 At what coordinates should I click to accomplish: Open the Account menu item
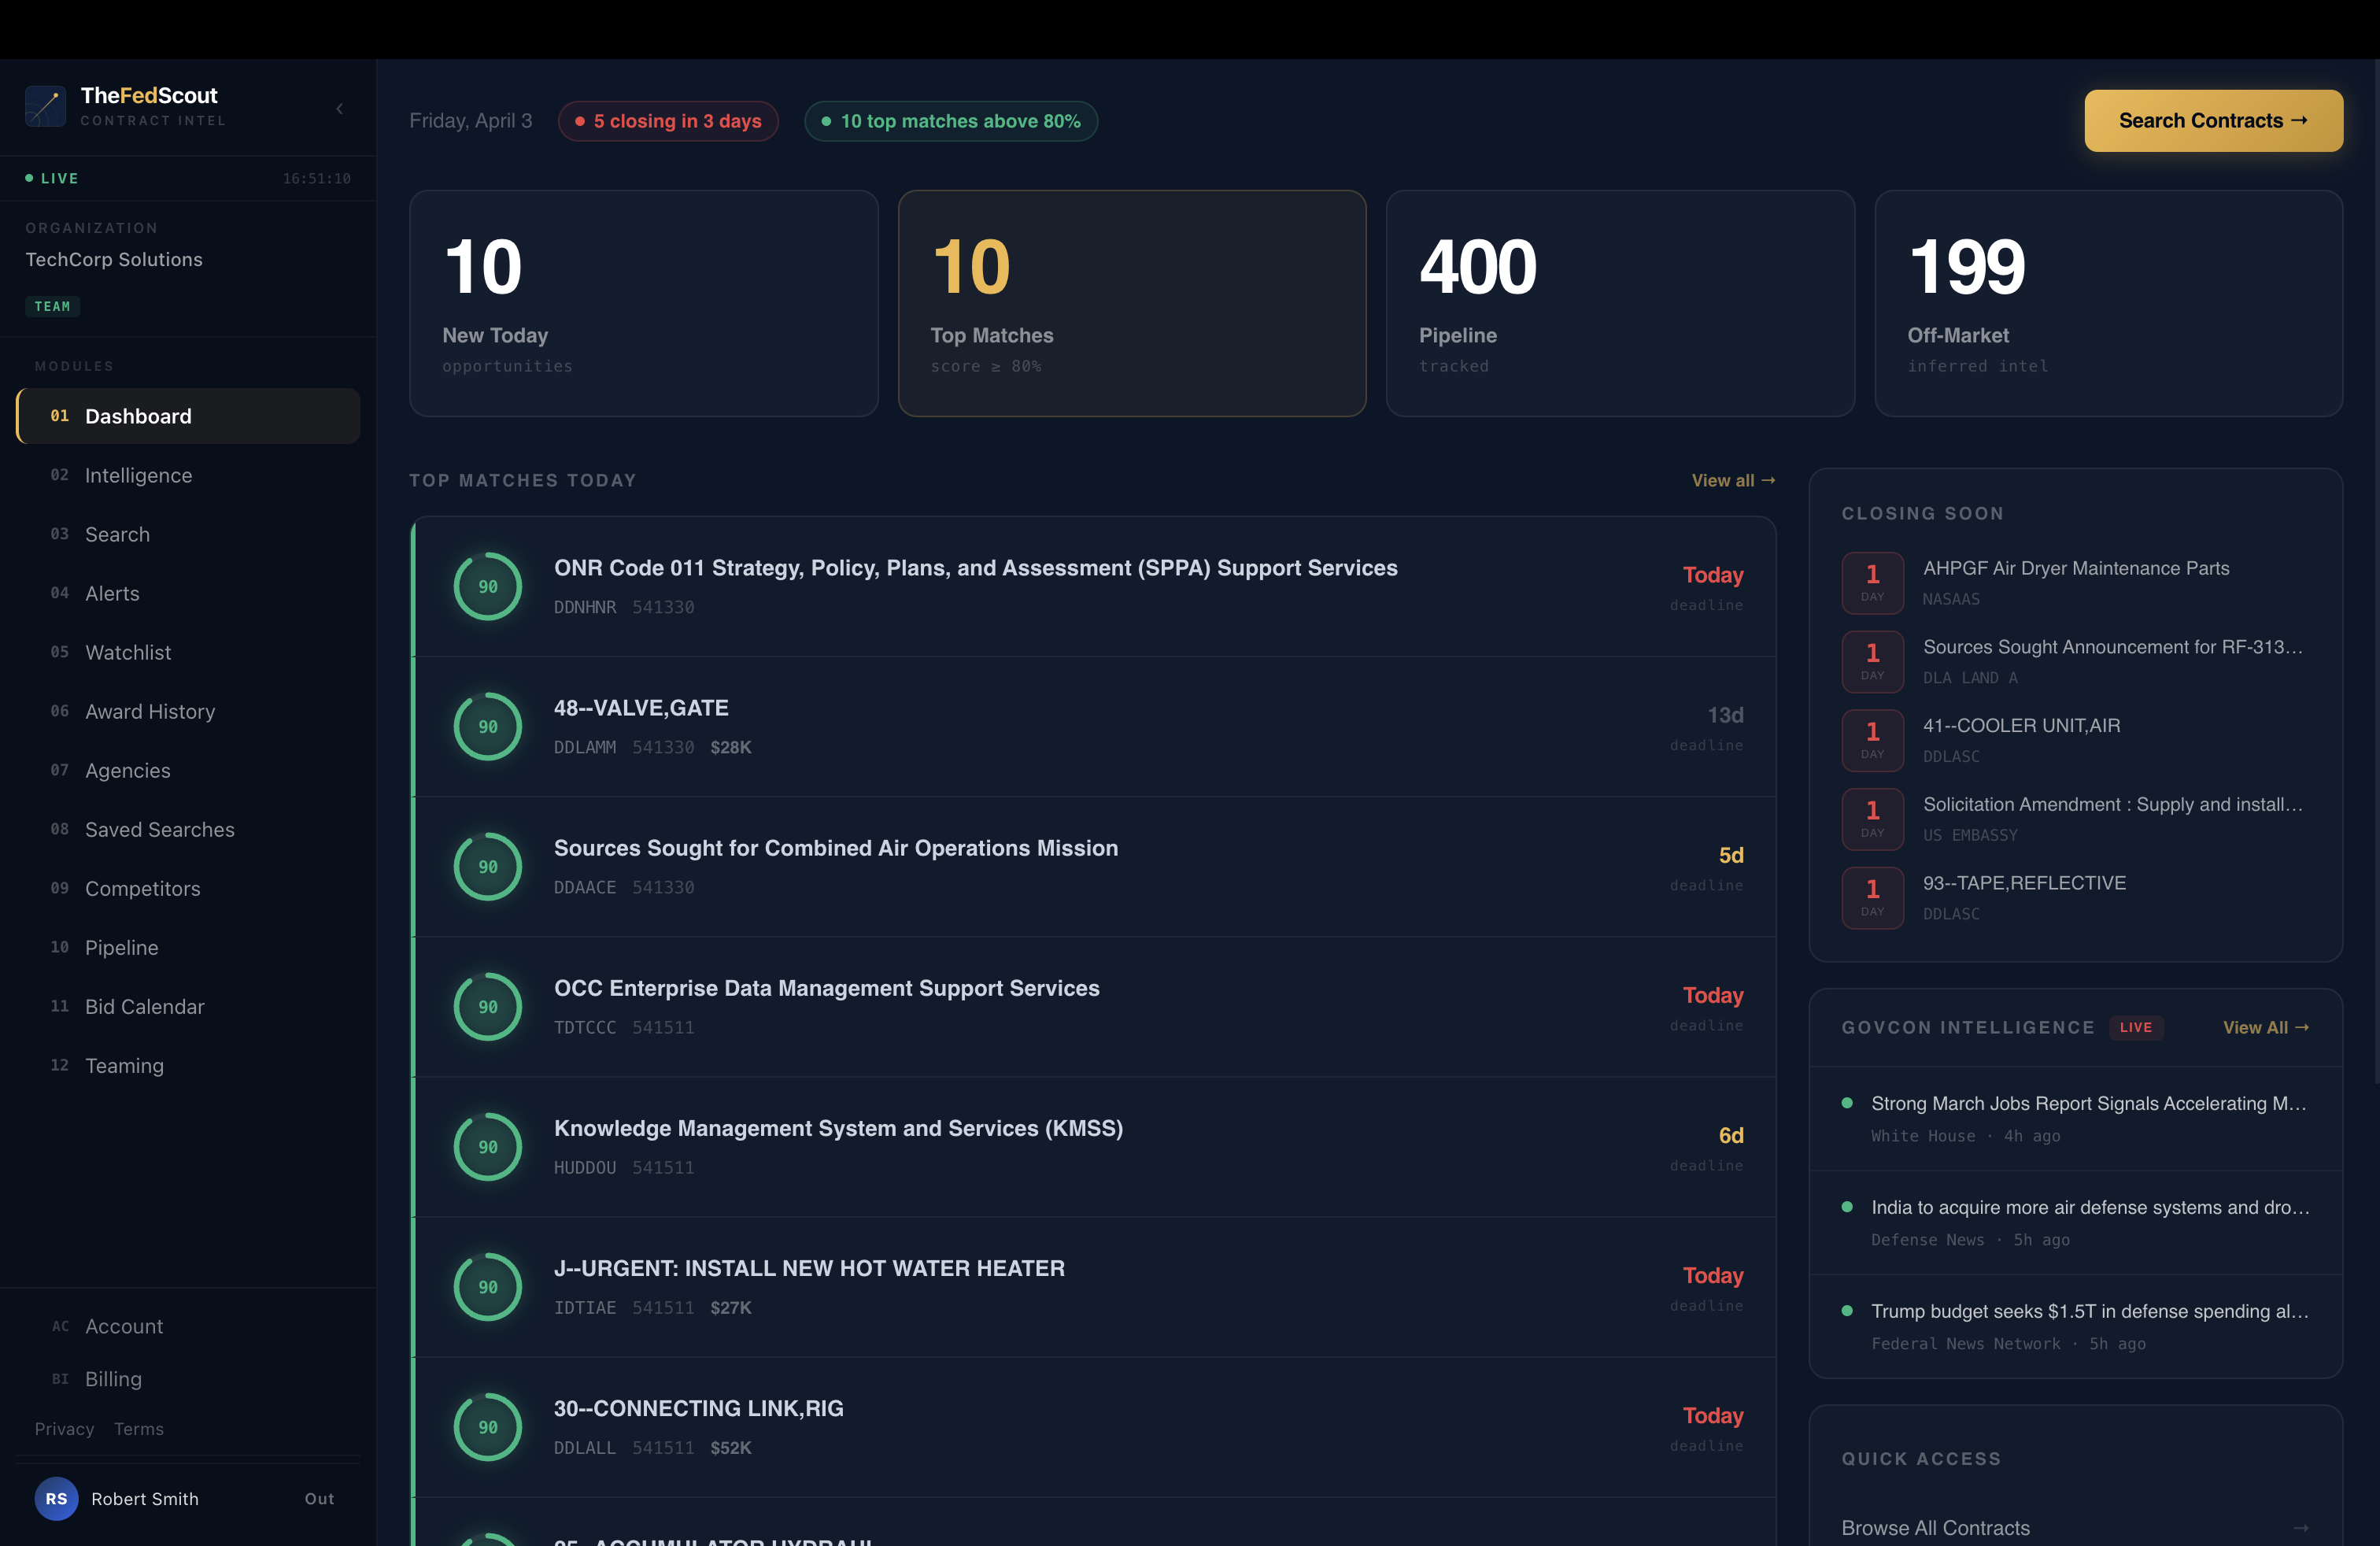[124, 1326]
